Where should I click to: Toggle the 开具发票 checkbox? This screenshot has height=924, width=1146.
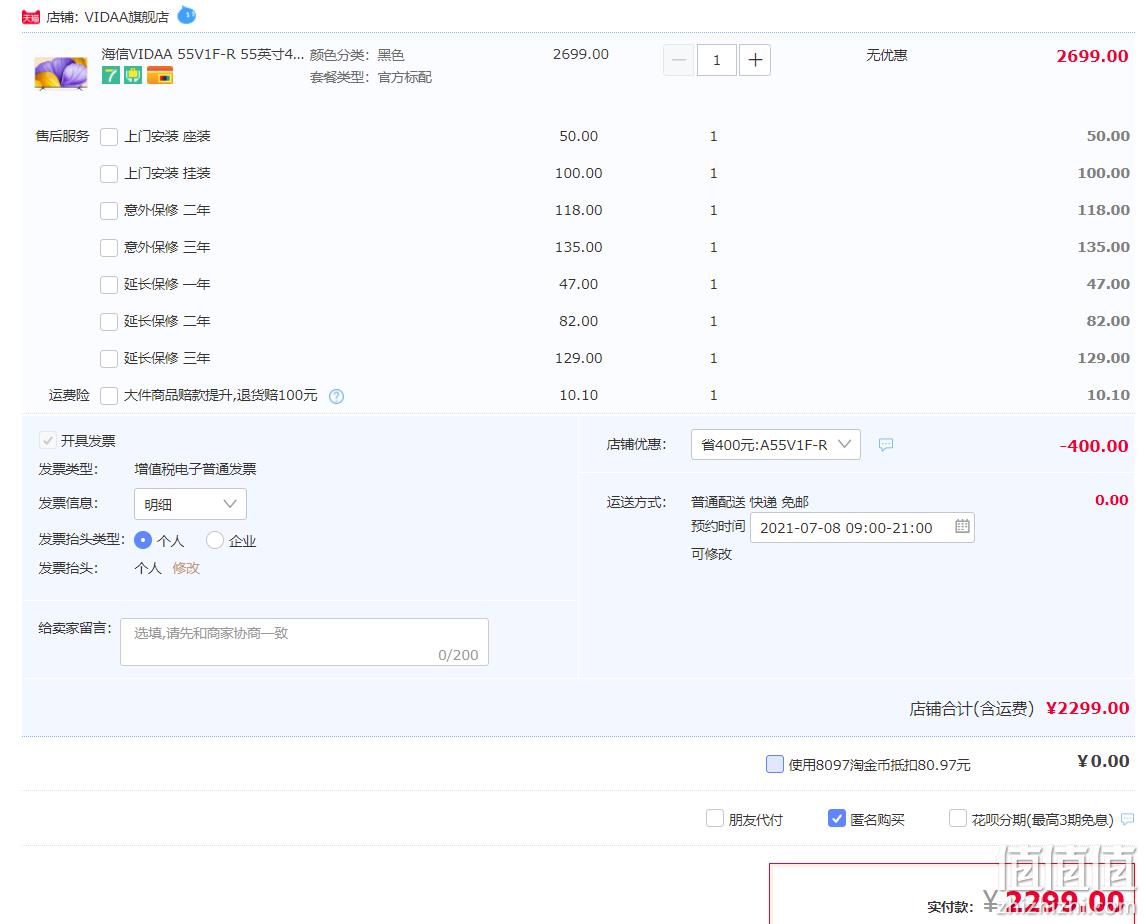pyautogui.click(x=48, y=441)
